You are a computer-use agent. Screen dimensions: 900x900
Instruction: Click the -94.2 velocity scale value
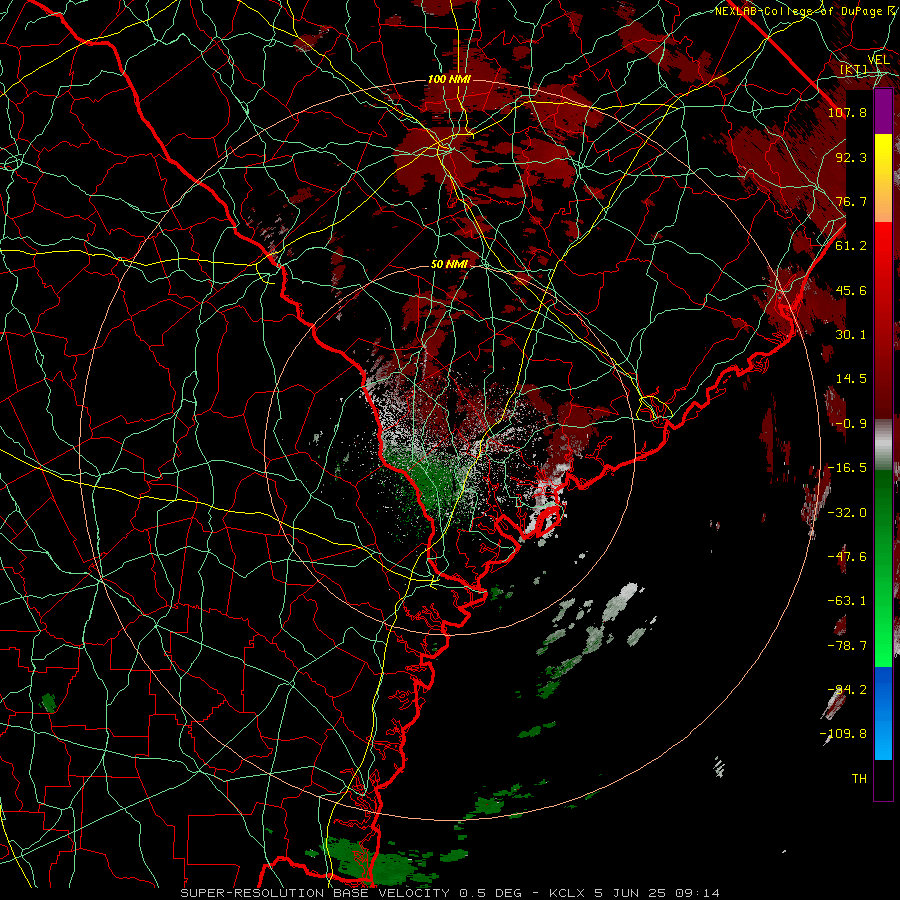click(847, 690)
